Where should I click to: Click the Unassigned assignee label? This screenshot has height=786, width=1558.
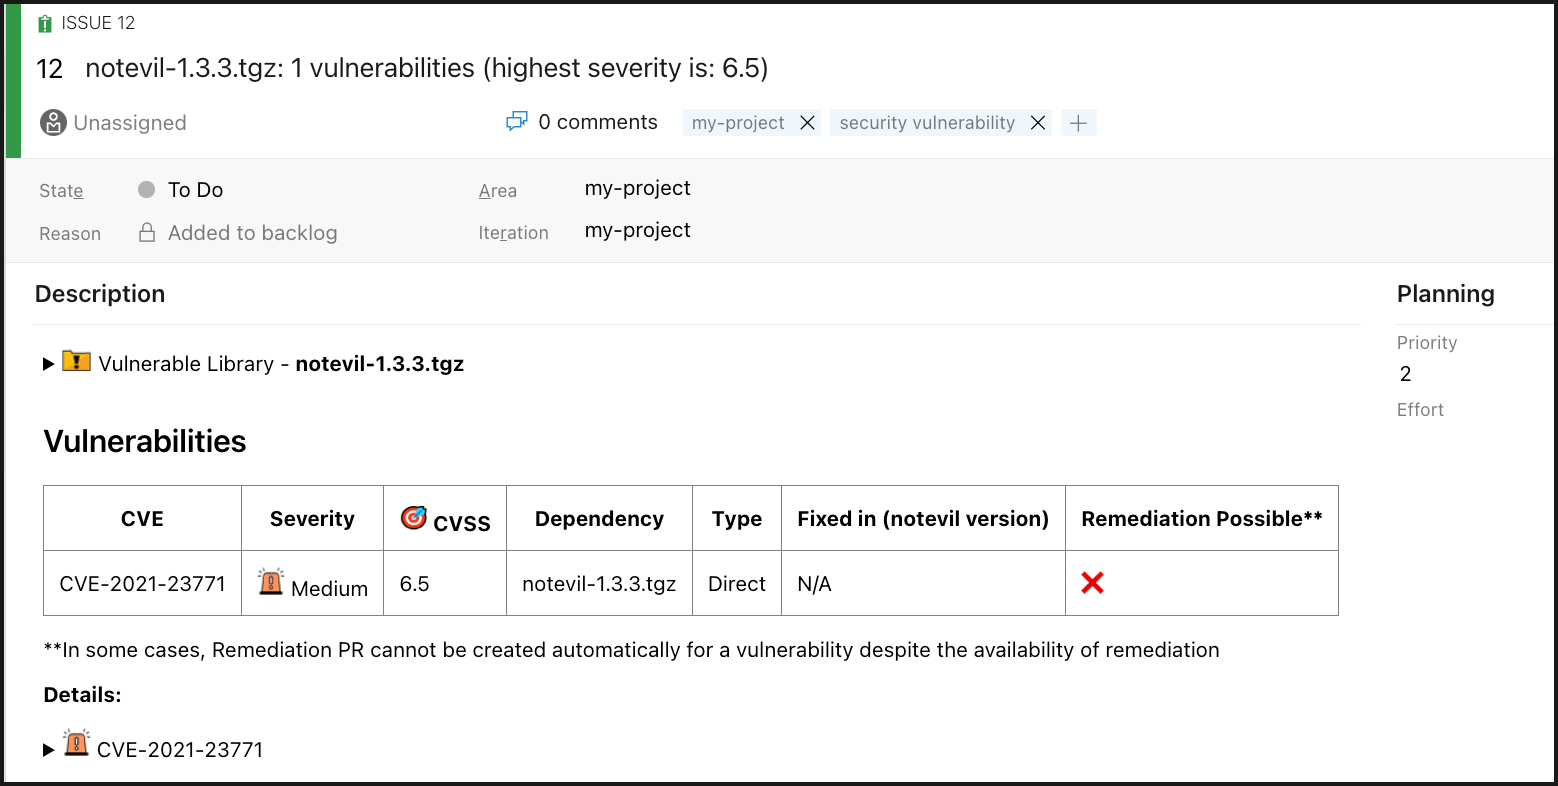130,123
